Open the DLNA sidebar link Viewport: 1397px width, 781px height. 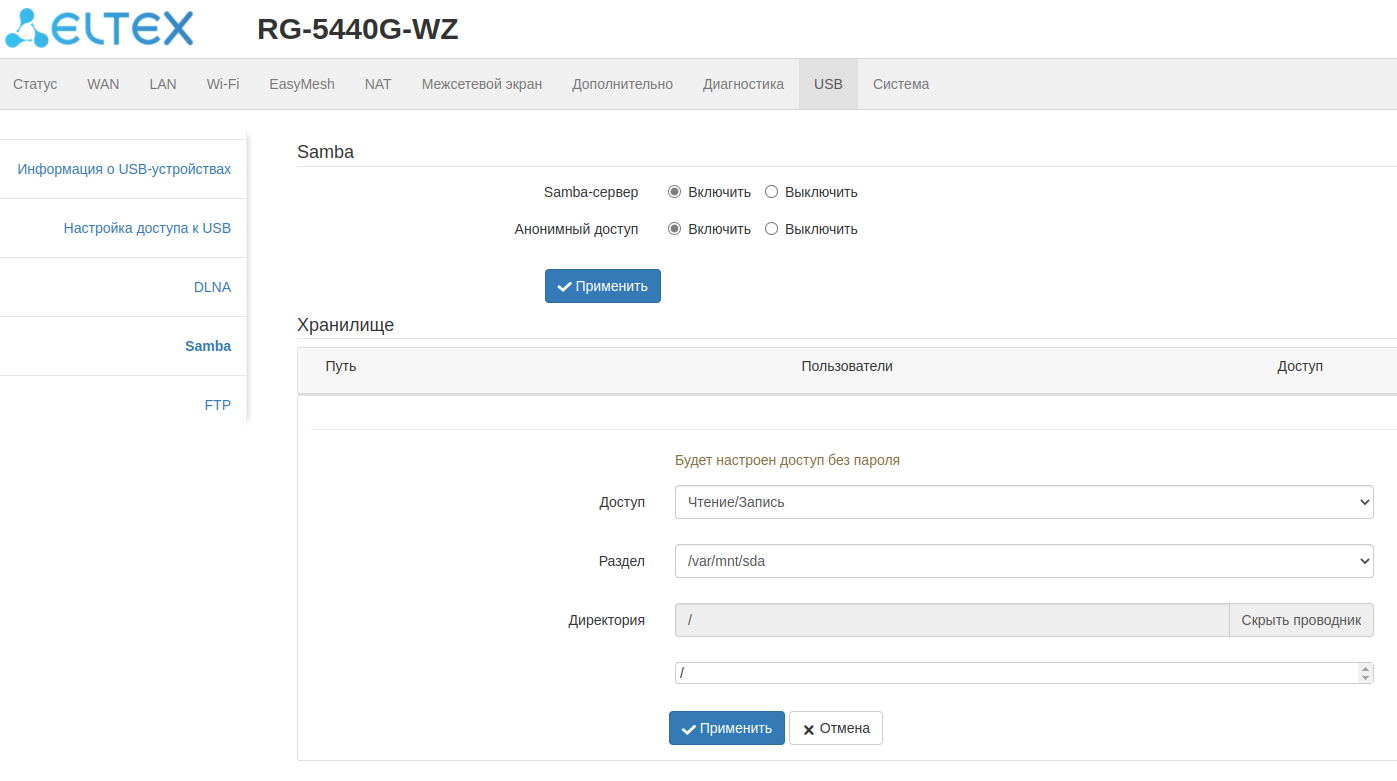point(212,287)
